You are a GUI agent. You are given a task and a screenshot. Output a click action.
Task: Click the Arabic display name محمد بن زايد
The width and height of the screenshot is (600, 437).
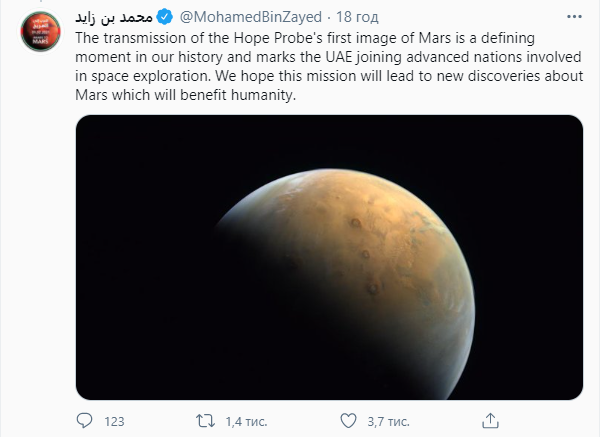pos(113,19)
